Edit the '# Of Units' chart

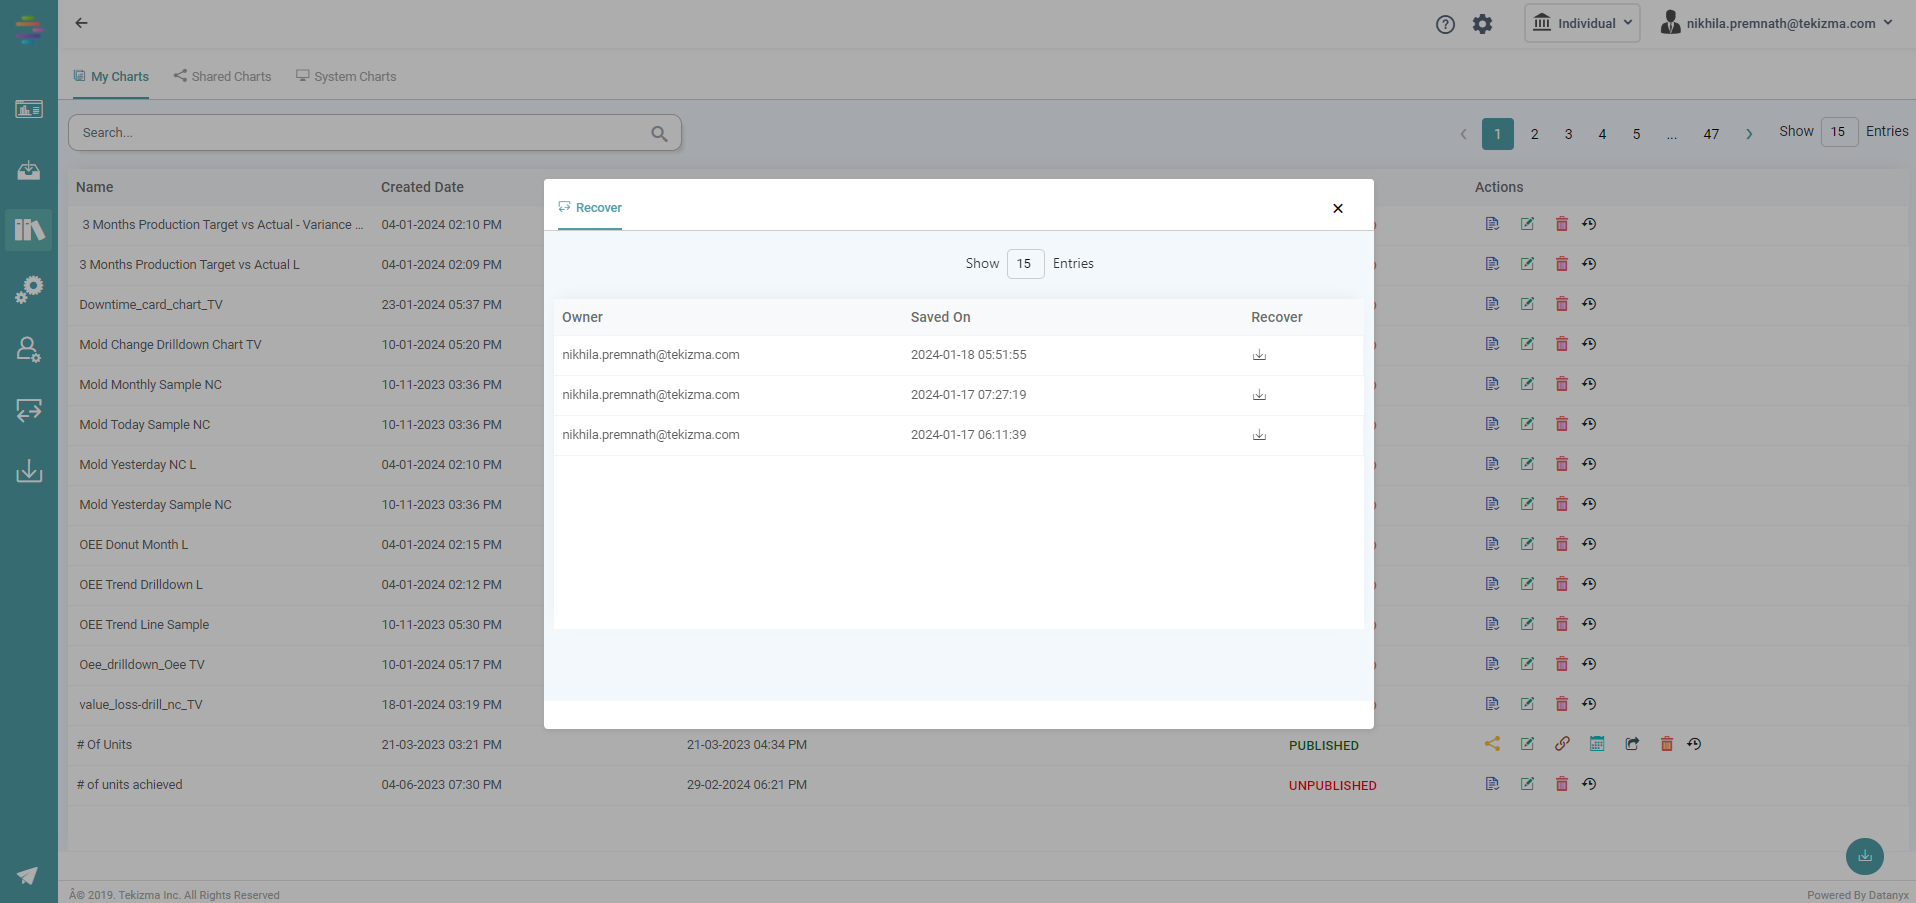pos(1527,744)
